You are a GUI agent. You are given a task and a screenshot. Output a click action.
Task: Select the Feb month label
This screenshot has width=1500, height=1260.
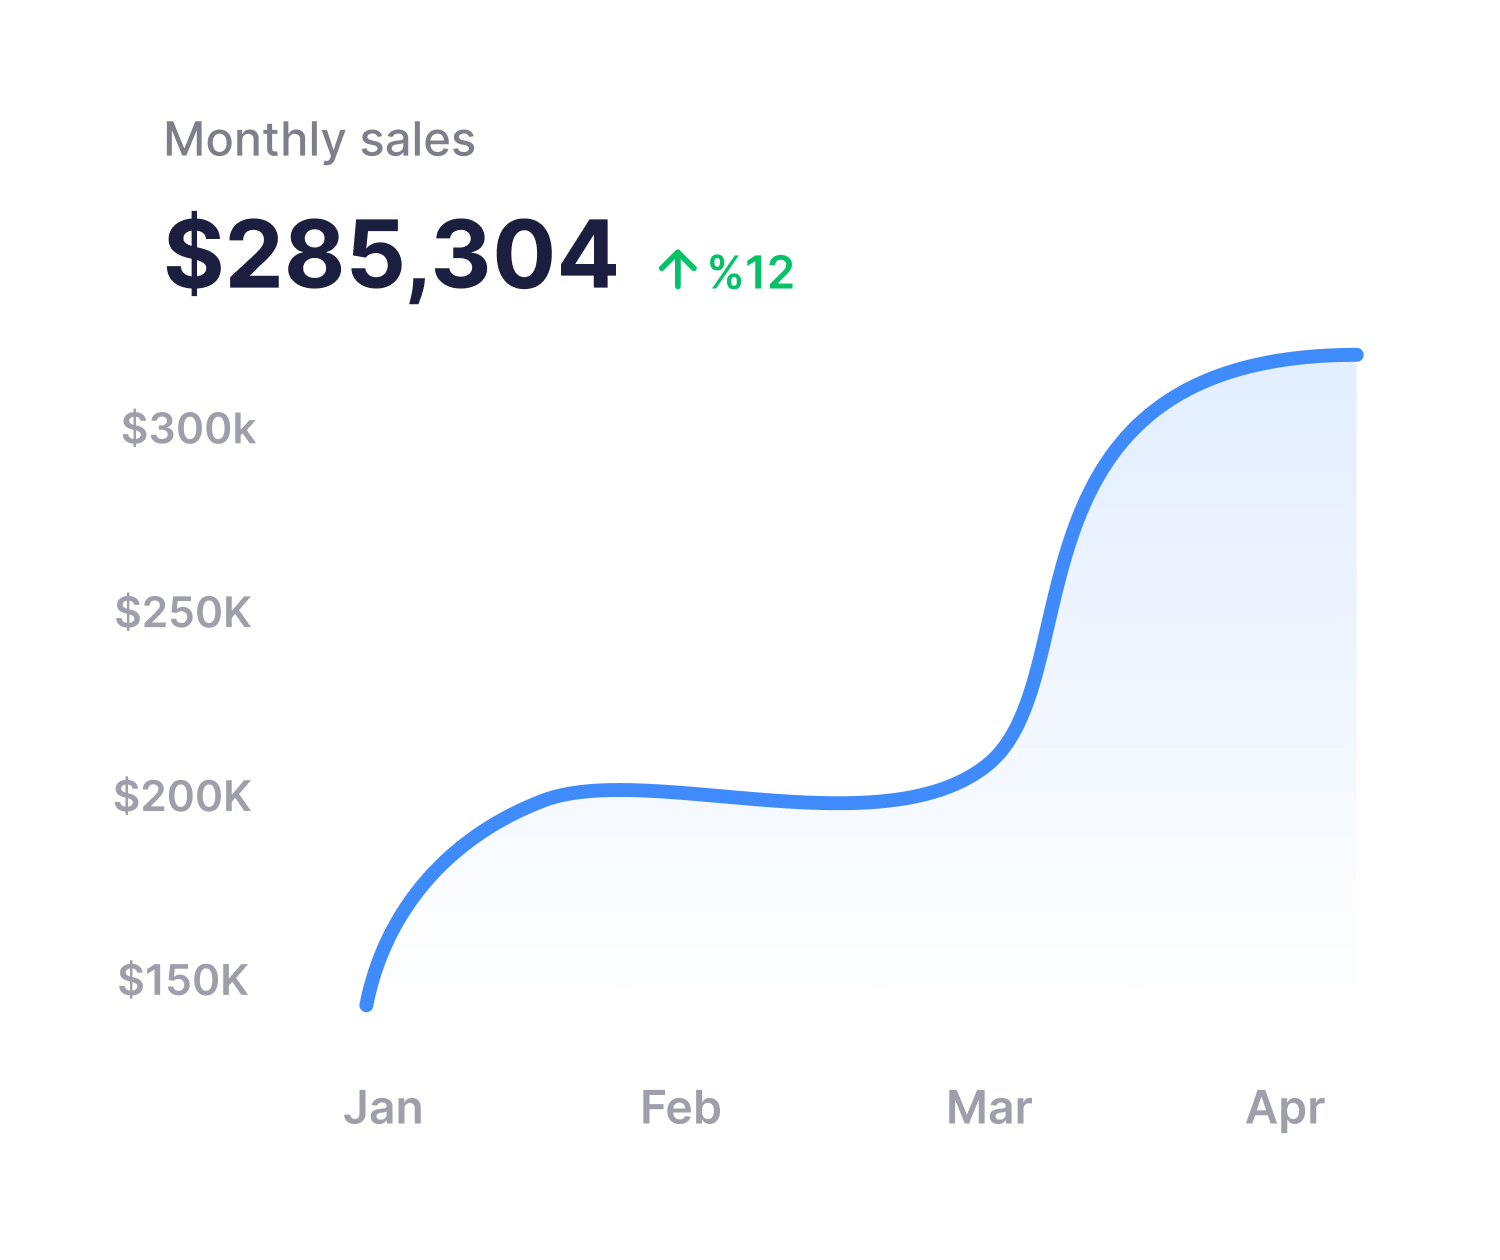pos(680,1108)
